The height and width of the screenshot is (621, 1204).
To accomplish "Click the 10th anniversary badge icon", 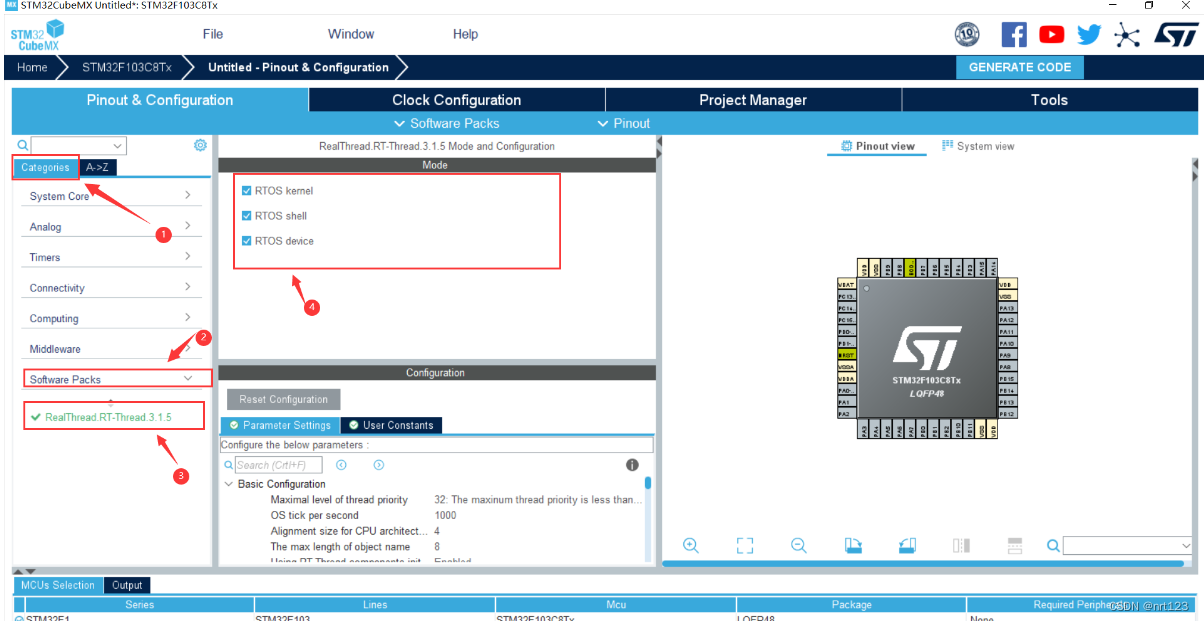I will pyautogui.click(x=967, y=34).
